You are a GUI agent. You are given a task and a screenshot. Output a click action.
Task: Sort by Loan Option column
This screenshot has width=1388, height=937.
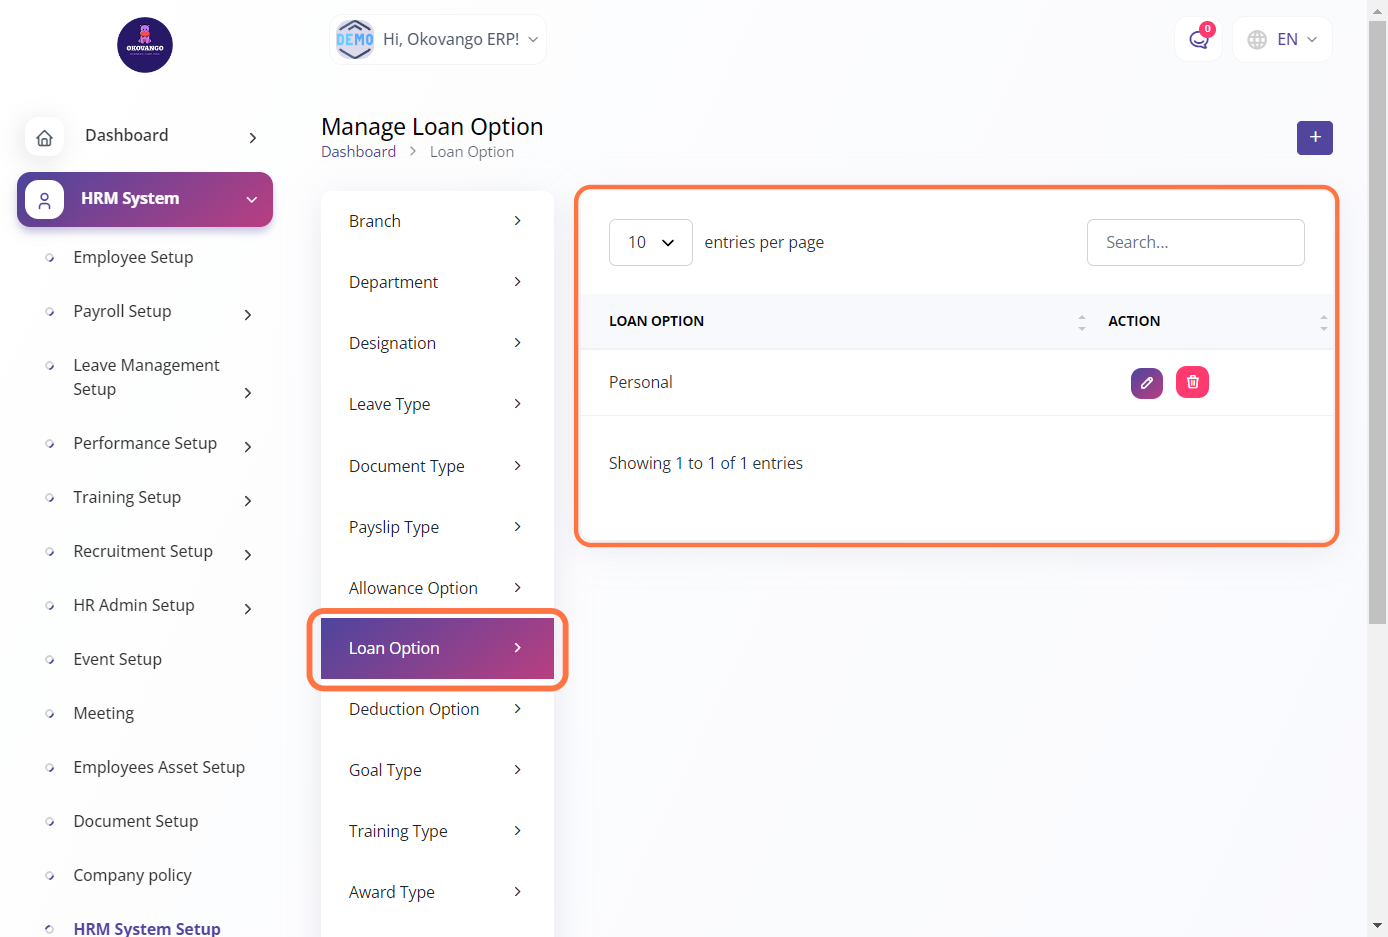point(1081,322)
